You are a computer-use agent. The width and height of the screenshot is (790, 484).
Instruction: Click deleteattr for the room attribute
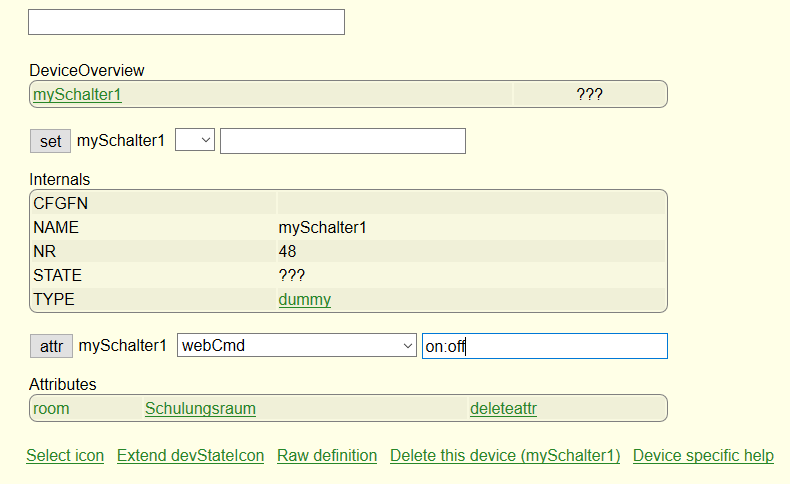click(503, 408)
